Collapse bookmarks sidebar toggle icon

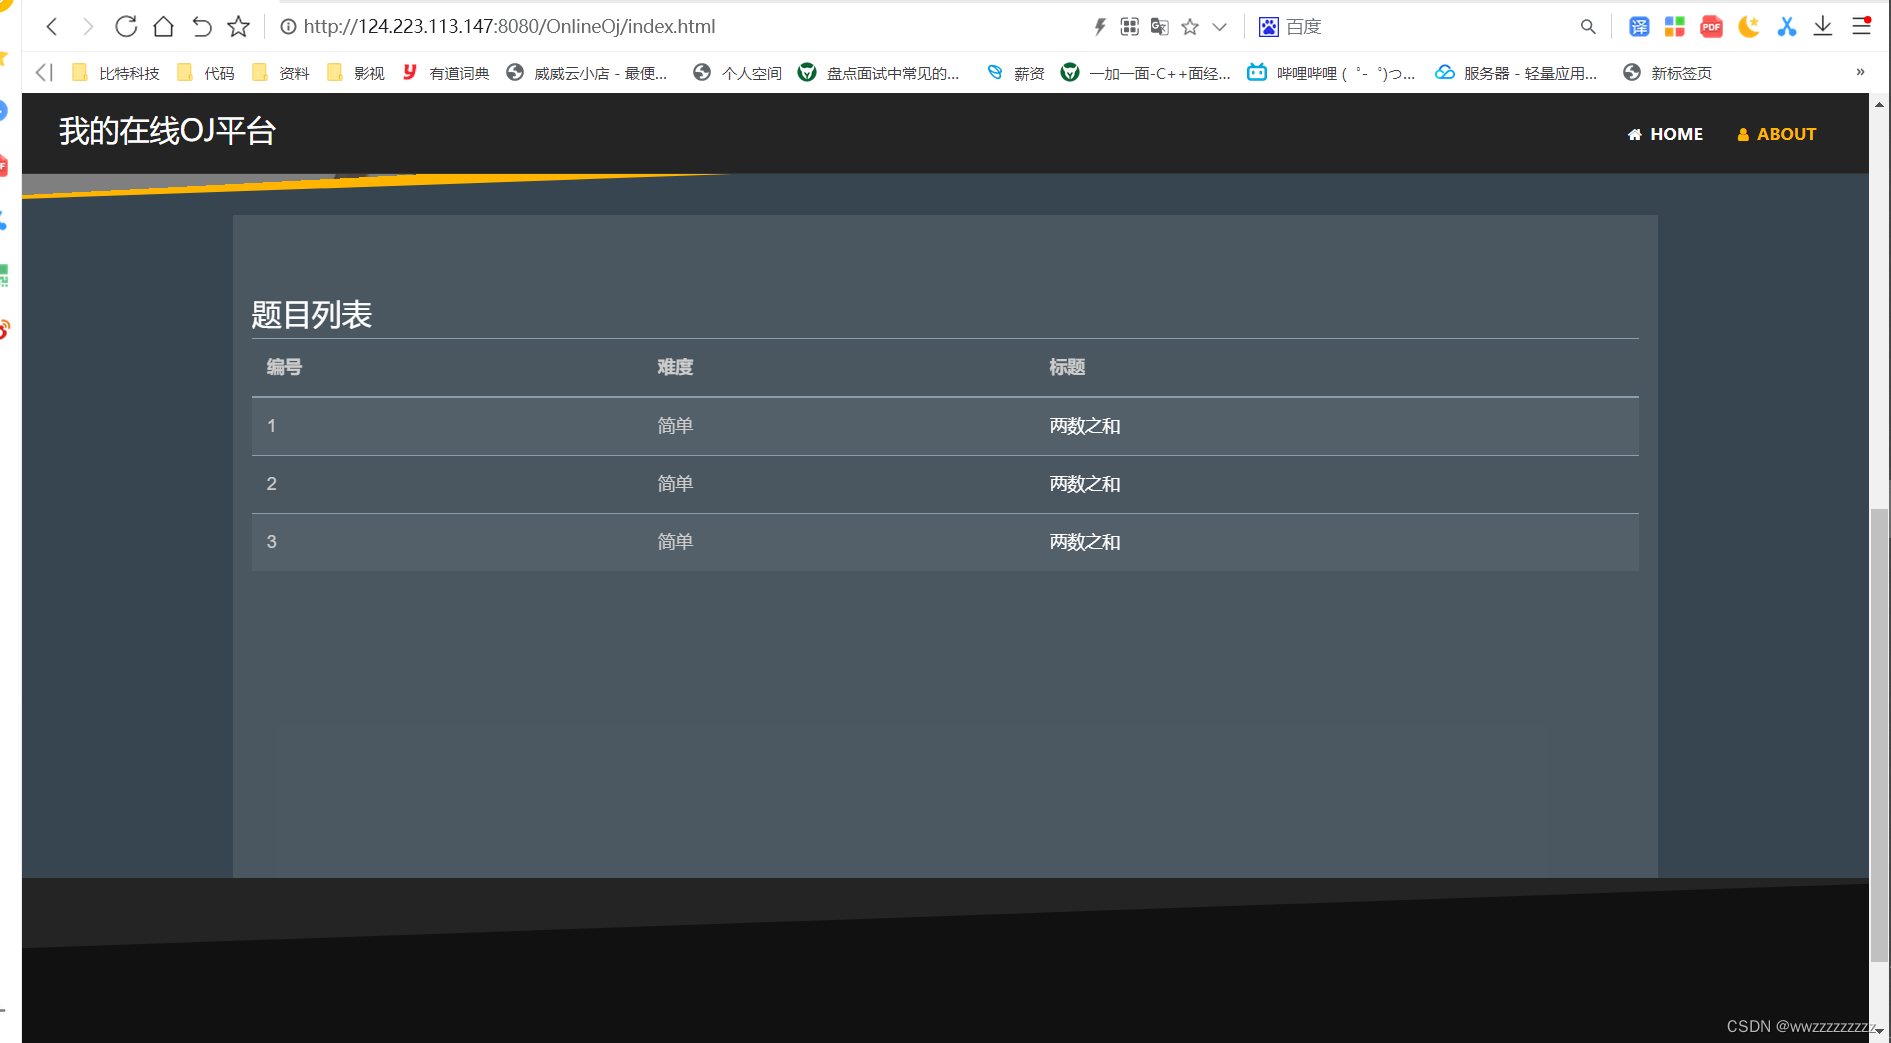click(44, 72)
